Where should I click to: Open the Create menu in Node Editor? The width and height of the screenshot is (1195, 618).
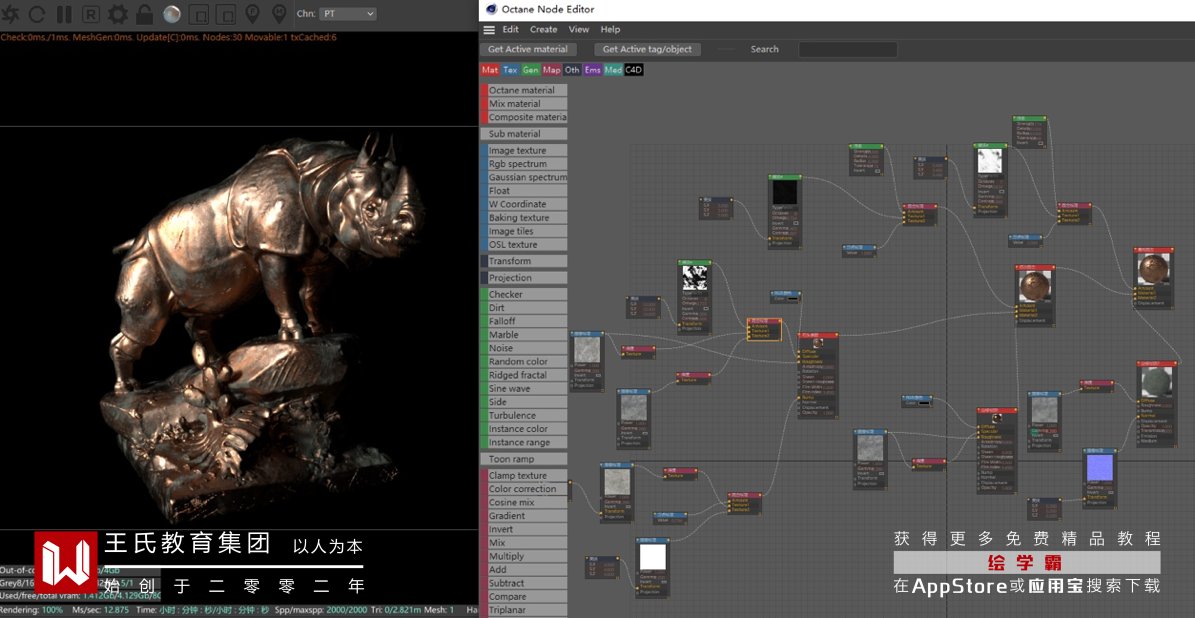point(543,30)
